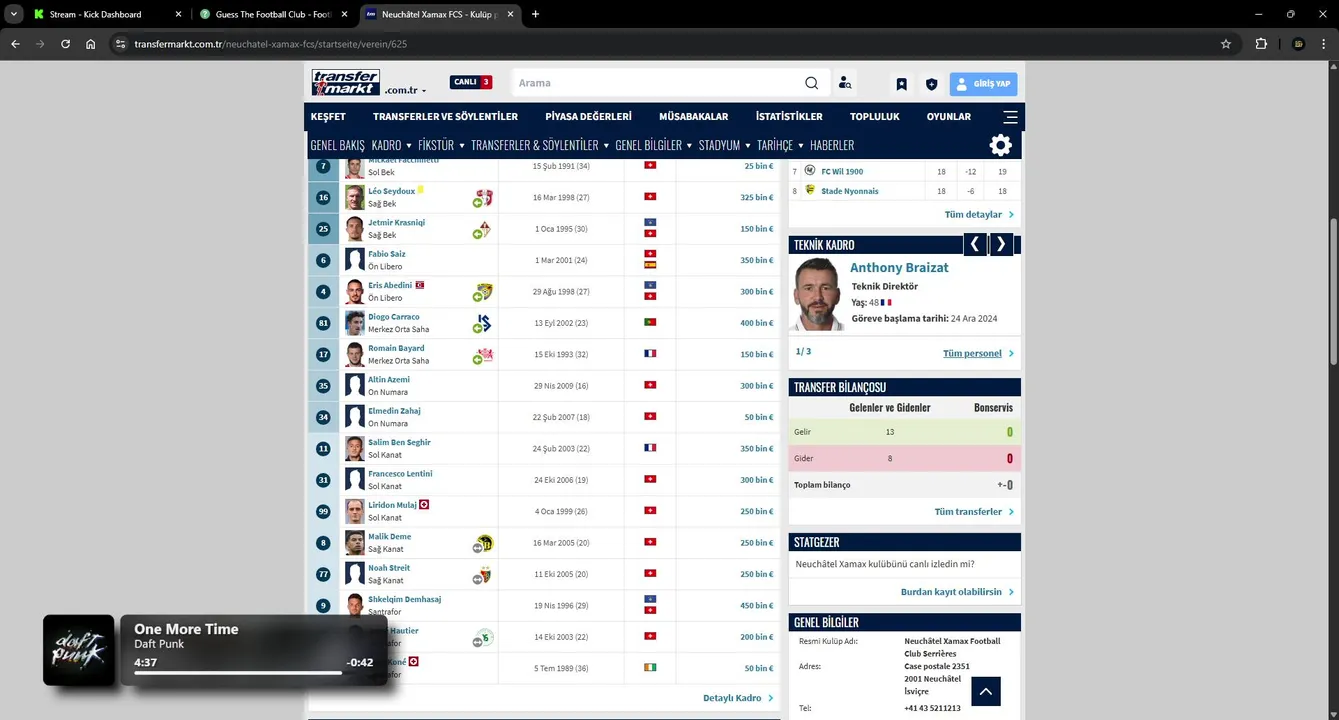
Task: Expand the Stadyum submenu arrow
Action: [x=748, y=146]
